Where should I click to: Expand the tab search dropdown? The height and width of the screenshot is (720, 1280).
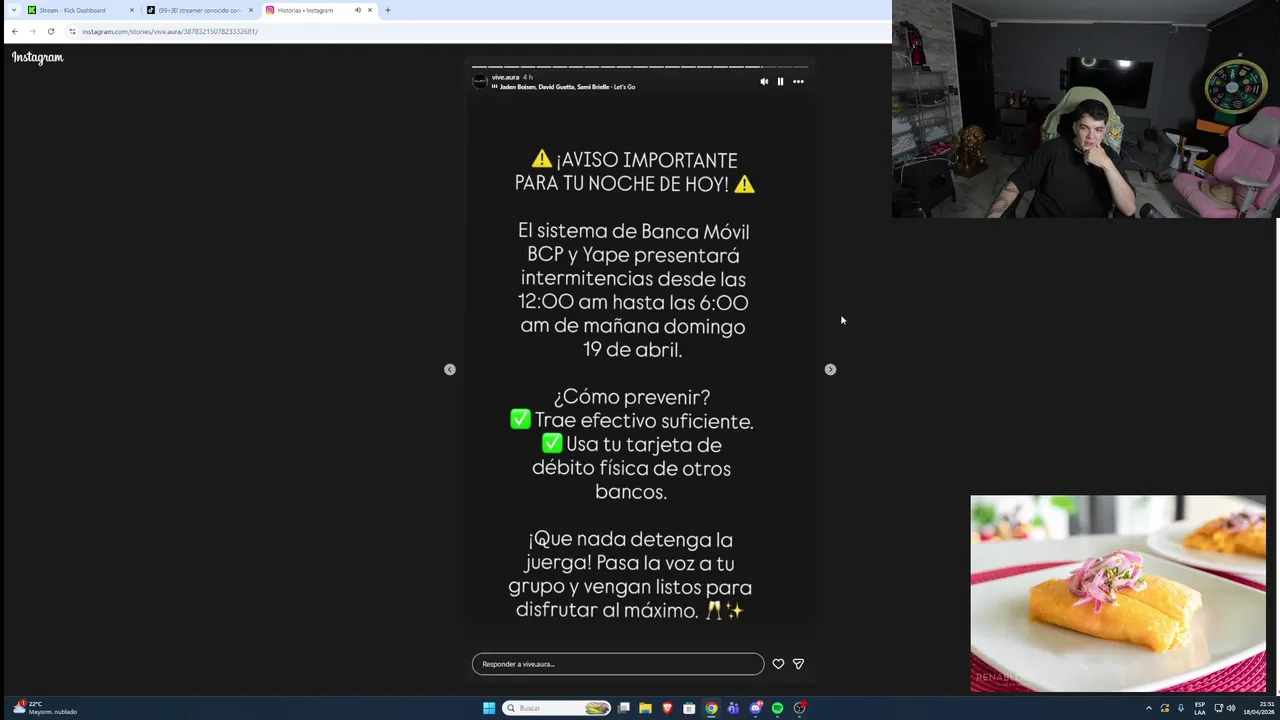coord(13,10)
